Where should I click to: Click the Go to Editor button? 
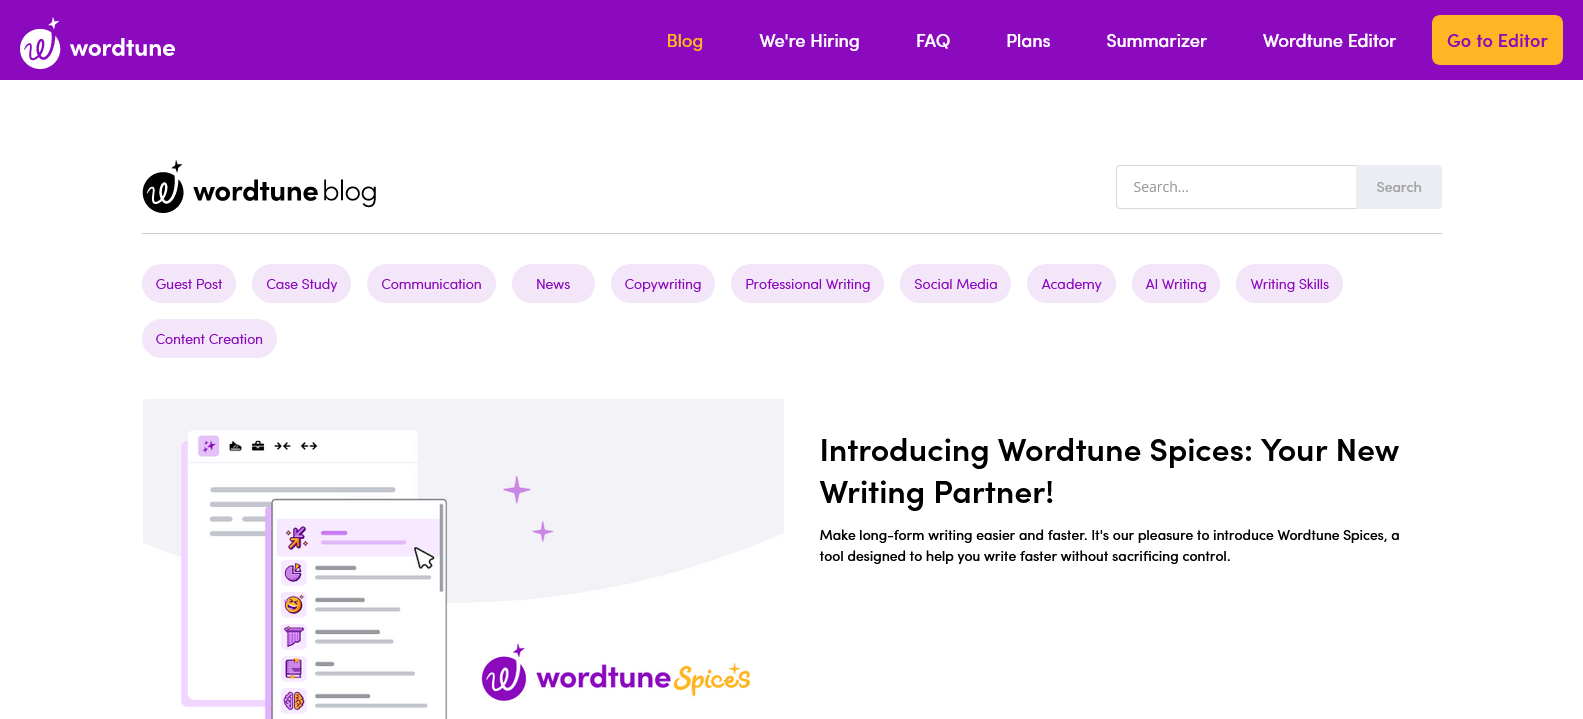(x=1497, y=40)
